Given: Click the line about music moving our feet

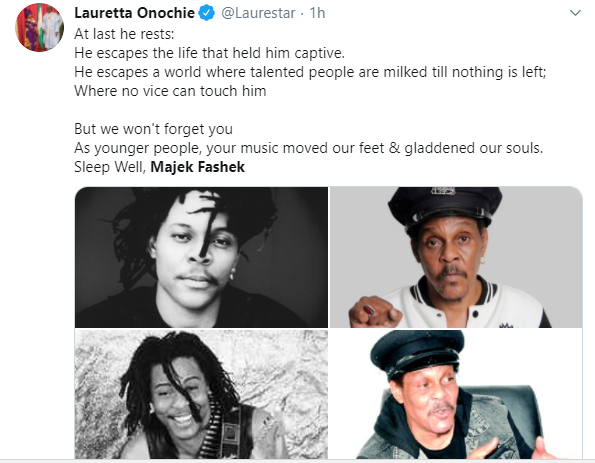Looking at the screenshot, I should 309,148.
